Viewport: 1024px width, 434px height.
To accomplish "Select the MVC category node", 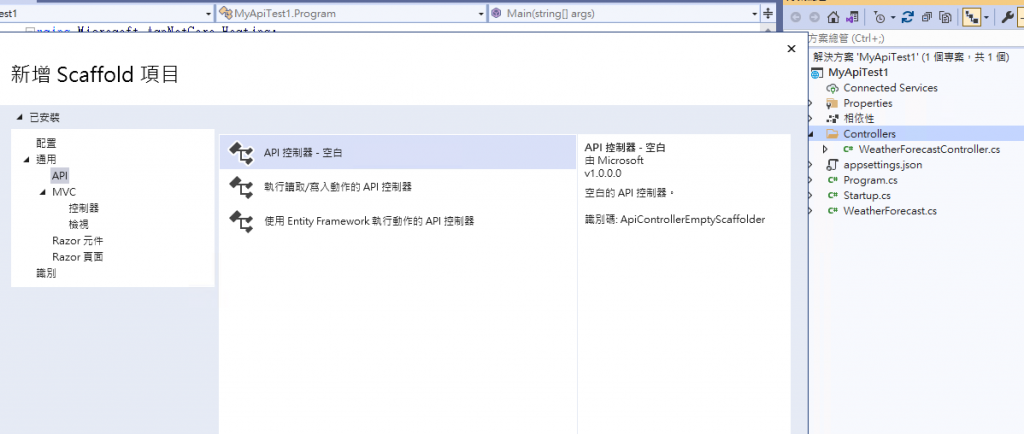I will pos(64,192).
